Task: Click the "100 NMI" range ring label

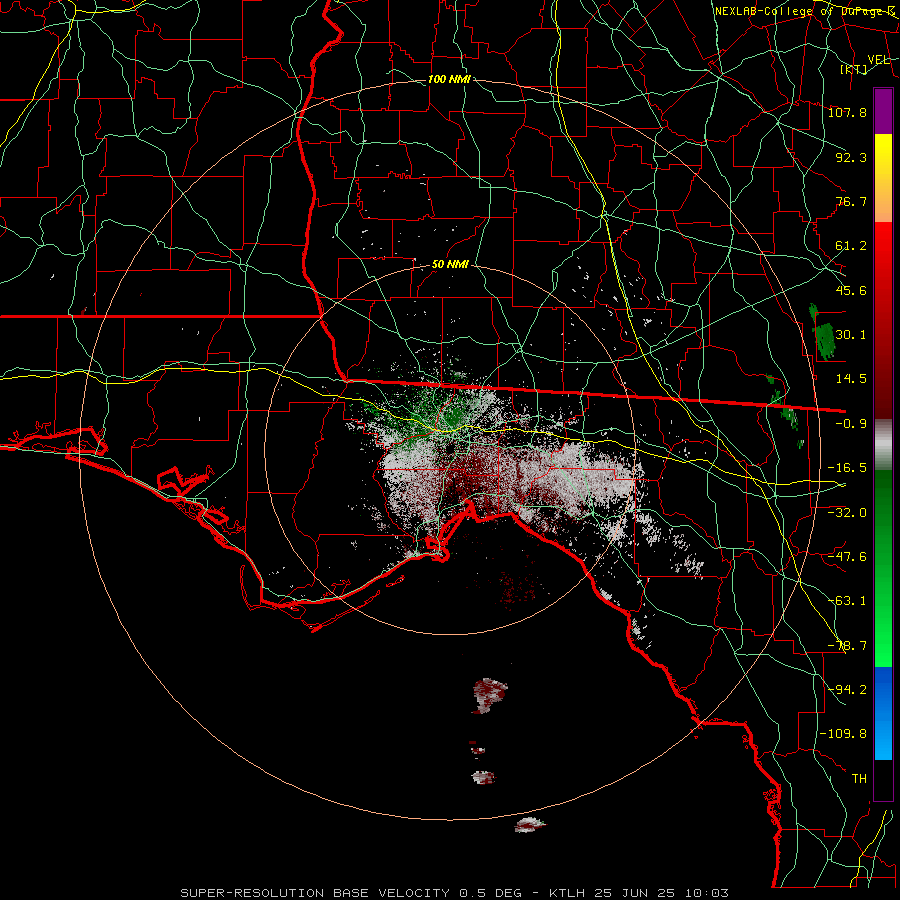Action: (x=449, y=79)
